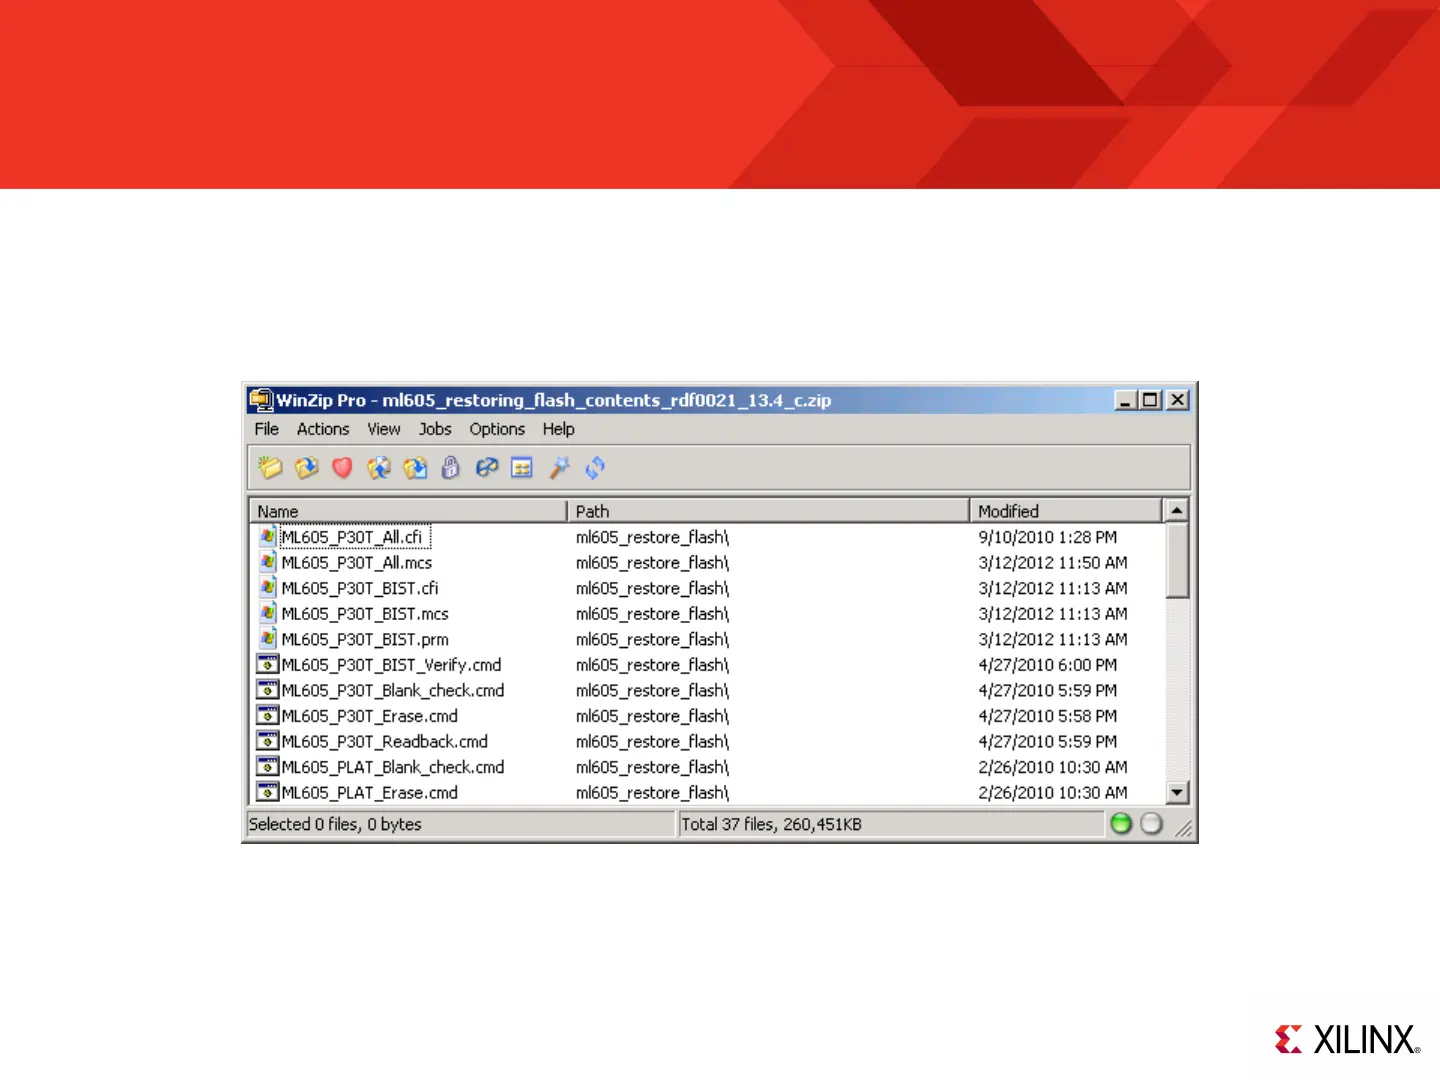Image resolution: width=1440 pixels, height=1080 pixels.
Task: Click the path cell in the ML605_P30T_All.cfi row
Action: tap(652, 537)
